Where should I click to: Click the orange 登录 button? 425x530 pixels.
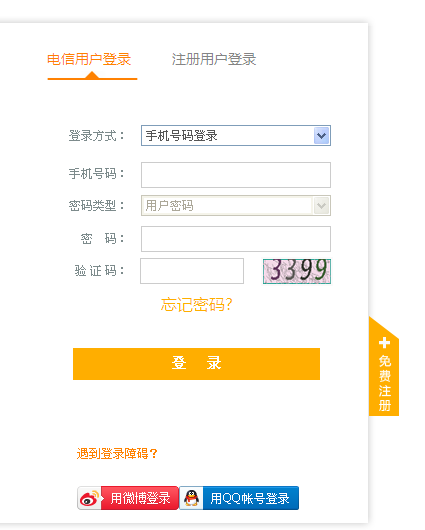click(x=196, y=364)
